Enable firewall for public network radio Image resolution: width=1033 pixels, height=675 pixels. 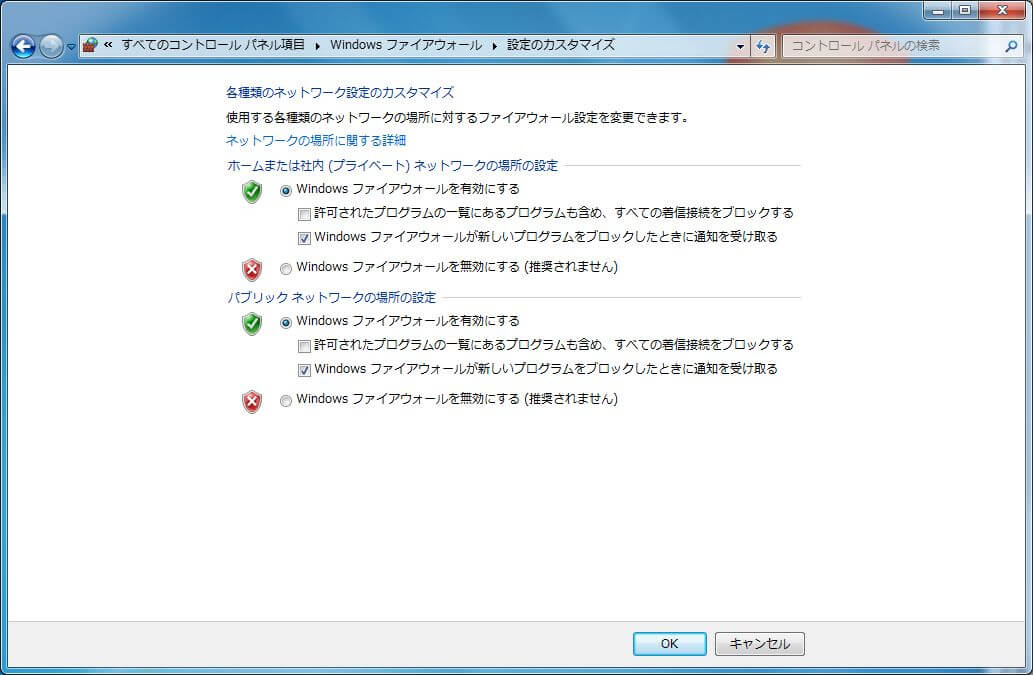(286, 323)
